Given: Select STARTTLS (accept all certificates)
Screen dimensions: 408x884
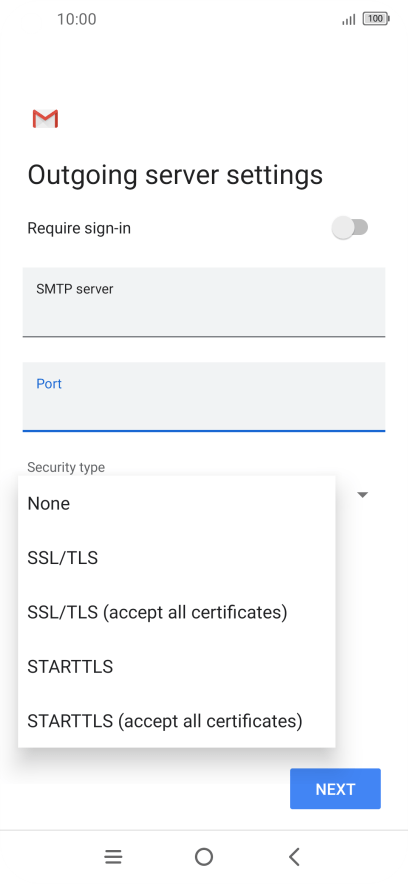Looking at the screenshot, I should click(x=177, y=721).
